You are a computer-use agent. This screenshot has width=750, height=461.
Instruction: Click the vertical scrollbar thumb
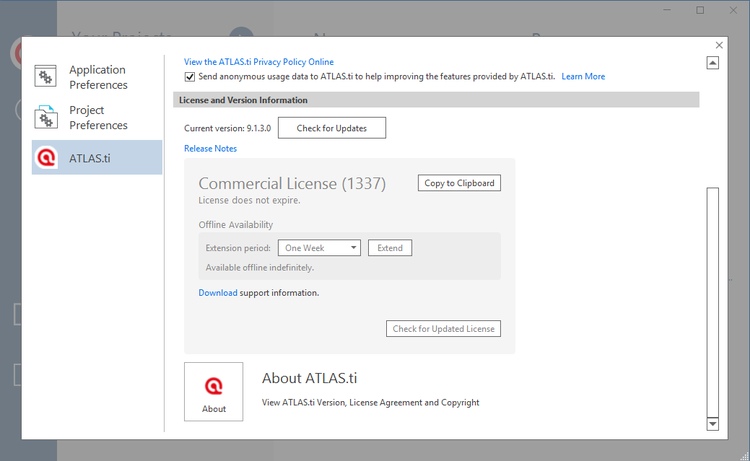pyautogui.click(x=713, y=300)
